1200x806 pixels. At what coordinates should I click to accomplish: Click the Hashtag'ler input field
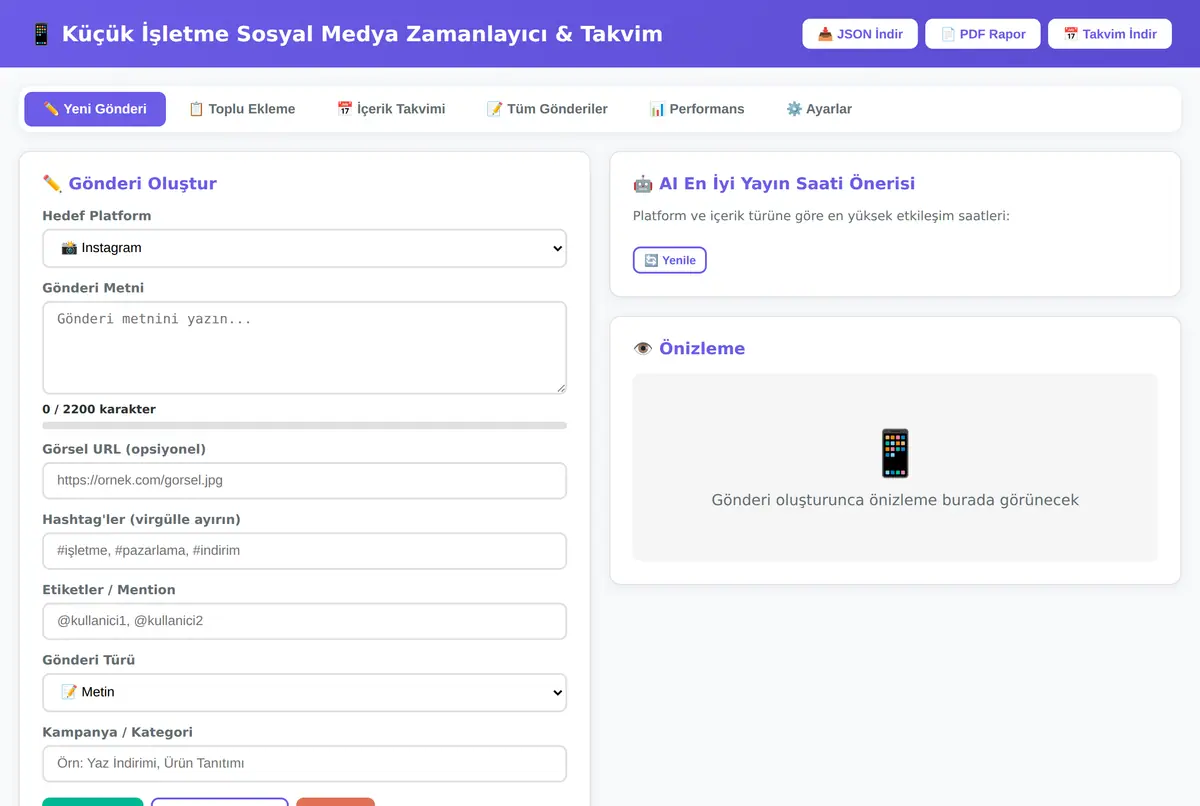pos(304,551)
